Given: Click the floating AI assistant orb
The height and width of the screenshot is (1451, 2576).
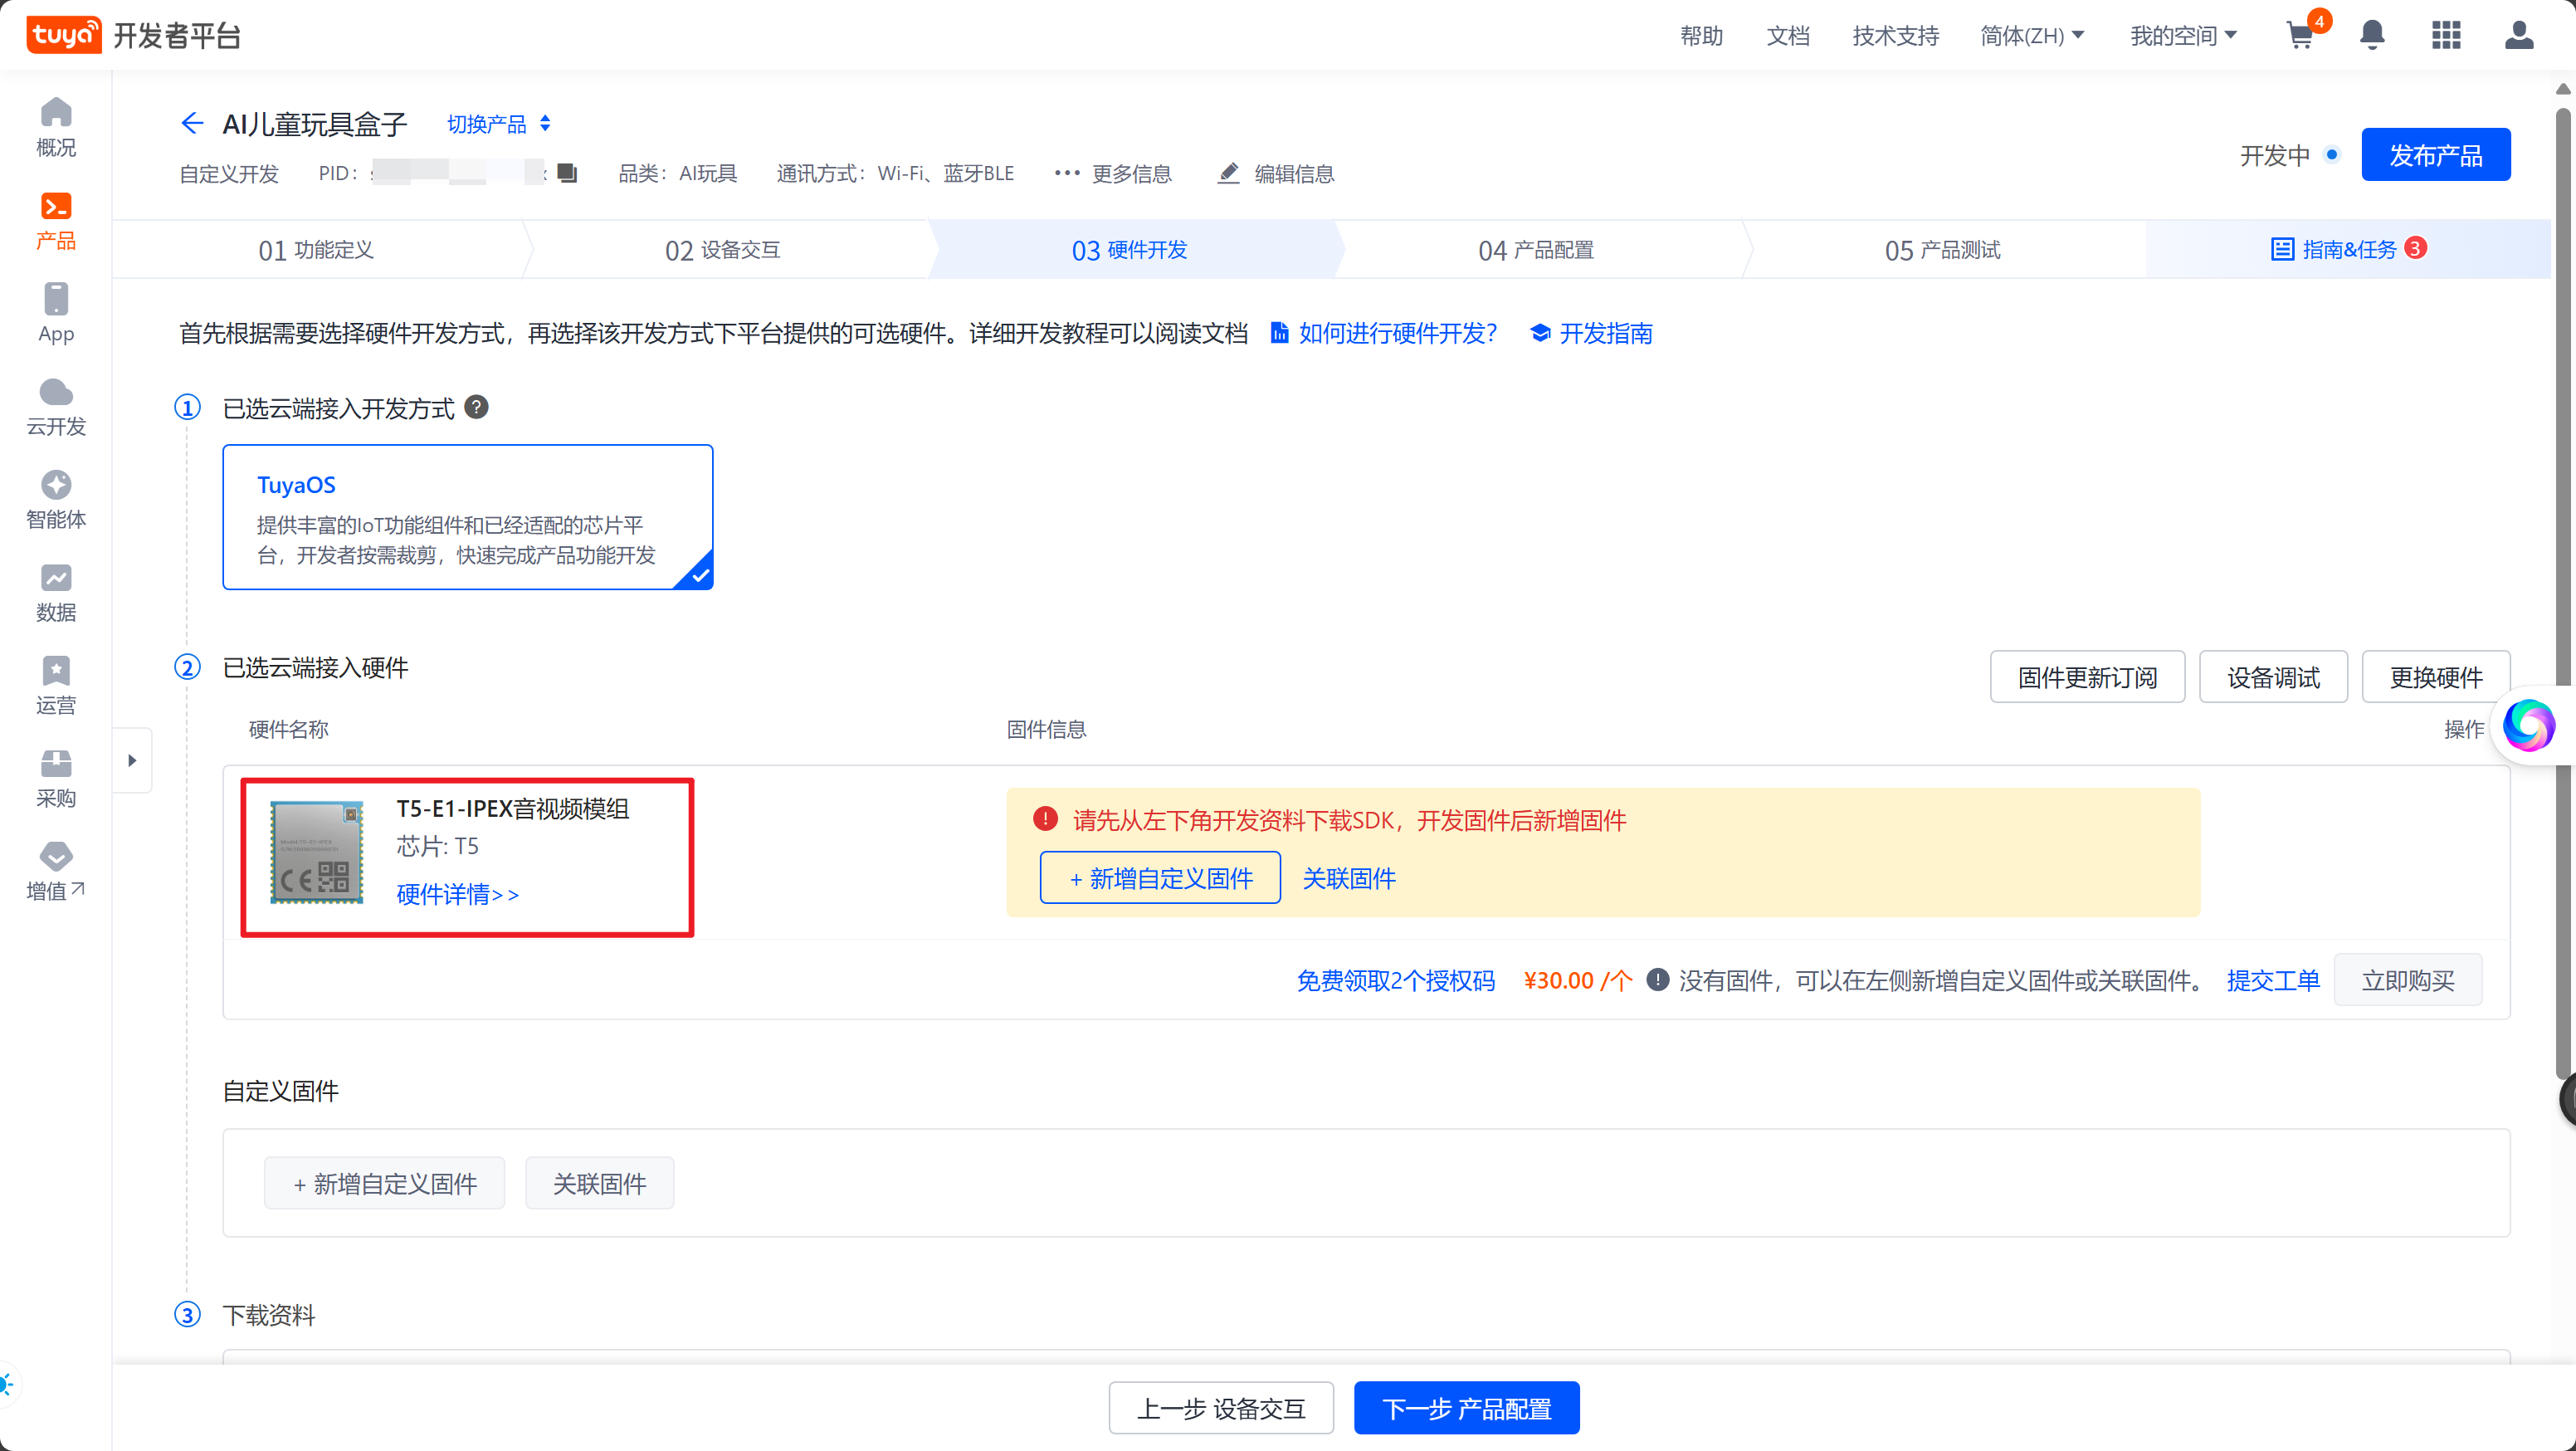Looking at the screenshot, I should tap(2528, 725).
